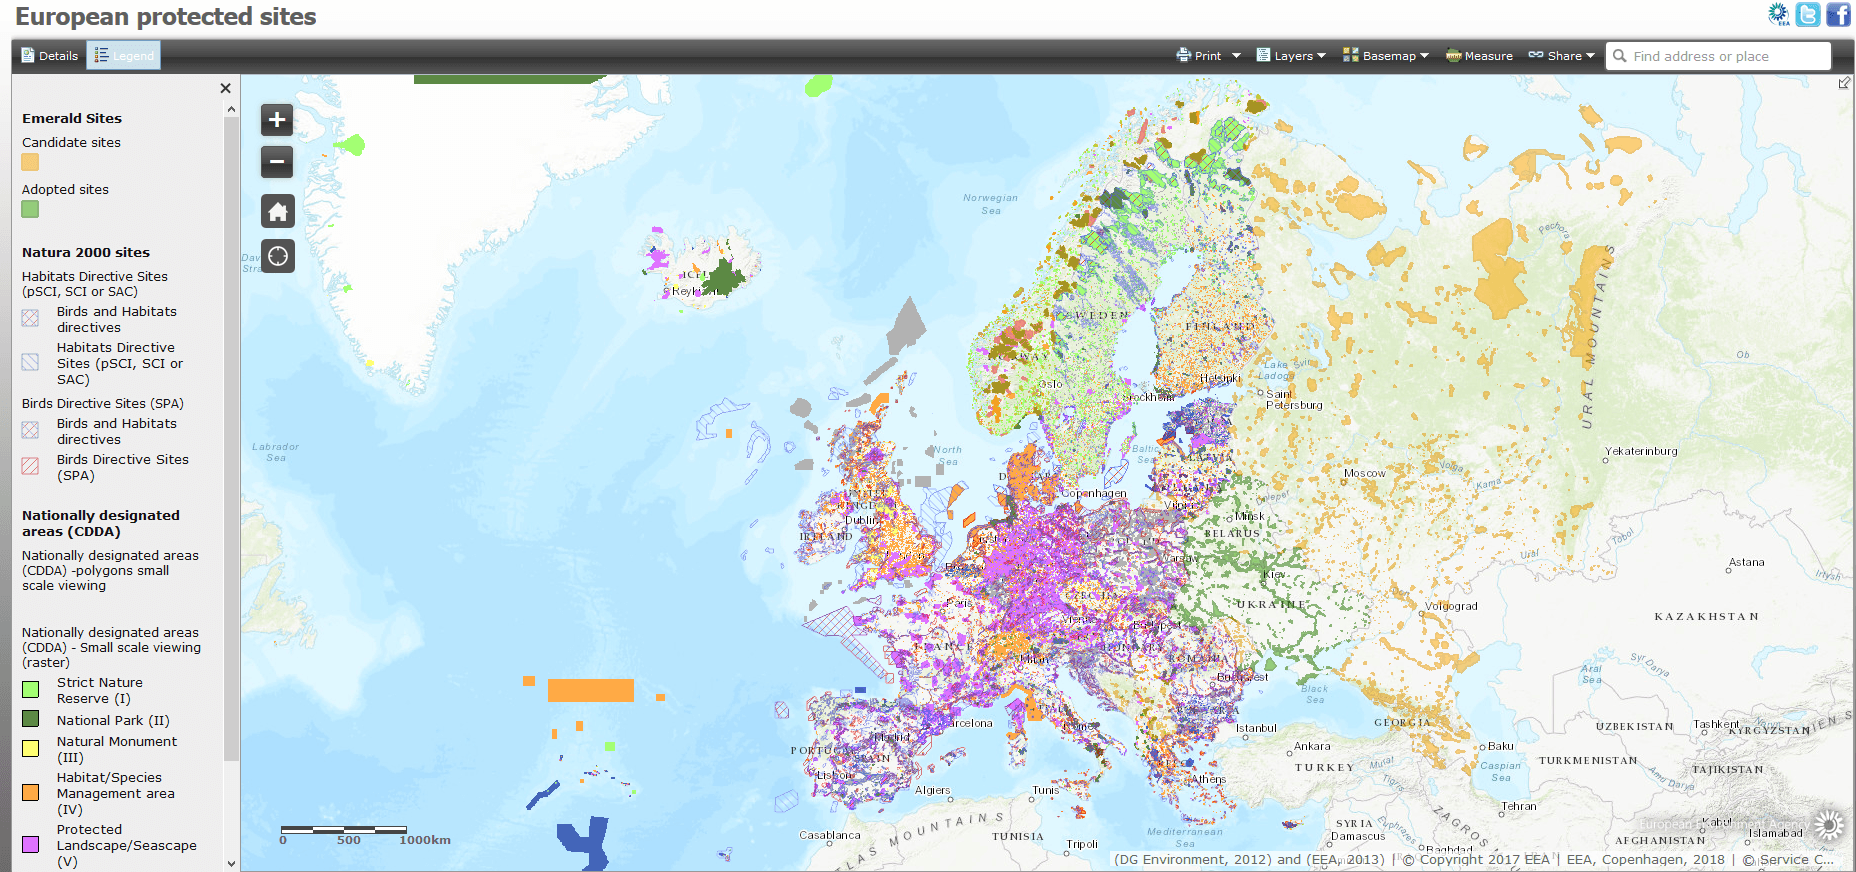Click the Emerald Sites heading

pos(72,118)
